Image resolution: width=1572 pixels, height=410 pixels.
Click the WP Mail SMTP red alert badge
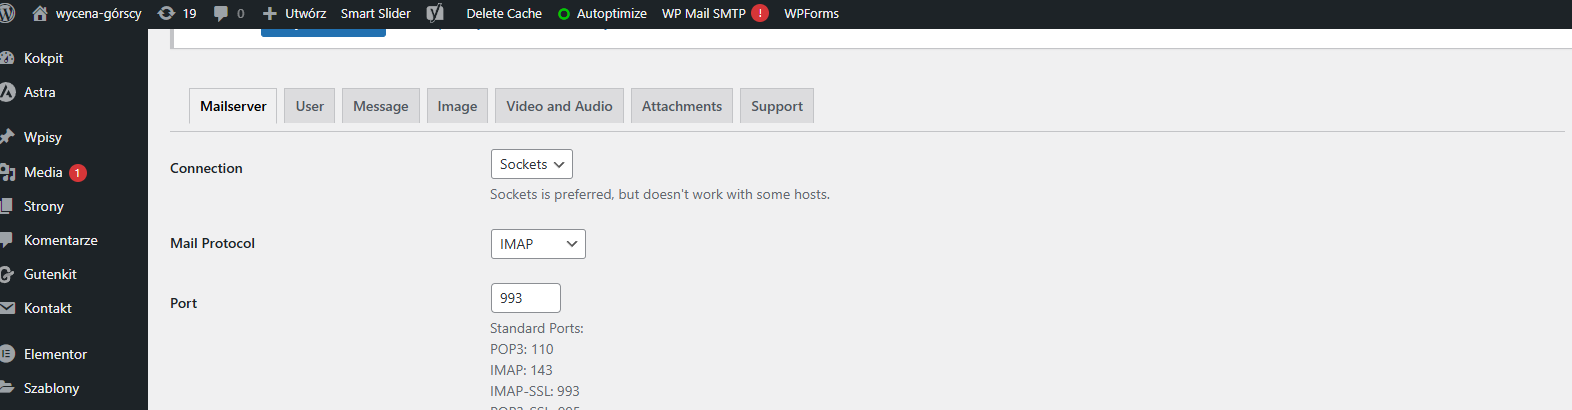tap(760, 13)
